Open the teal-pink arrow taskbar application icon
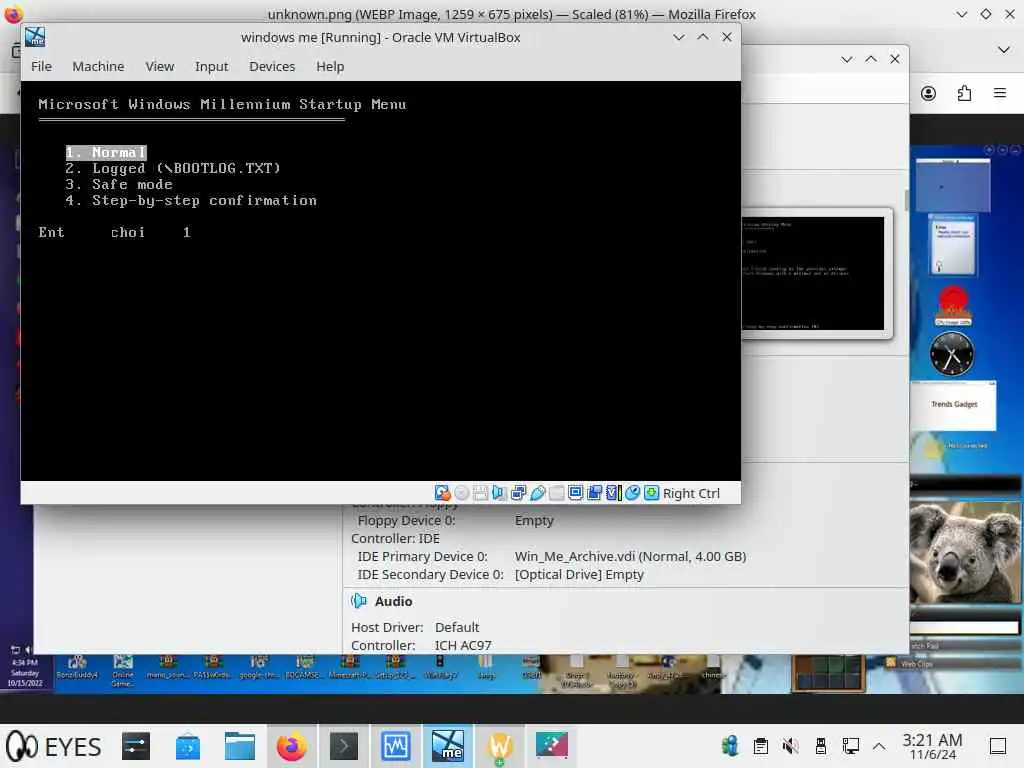Screen dimensions: 1024x768 (x=552, y=746)
